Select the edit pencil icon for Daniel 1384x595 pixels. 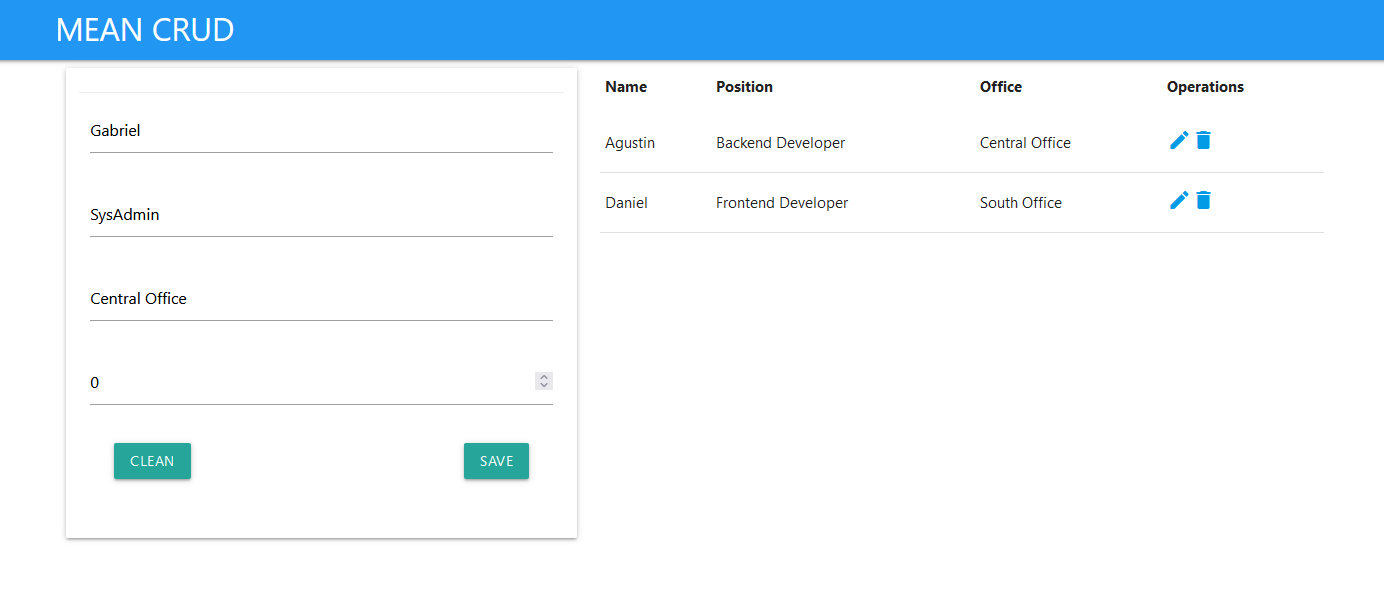tap(1178, 200)
